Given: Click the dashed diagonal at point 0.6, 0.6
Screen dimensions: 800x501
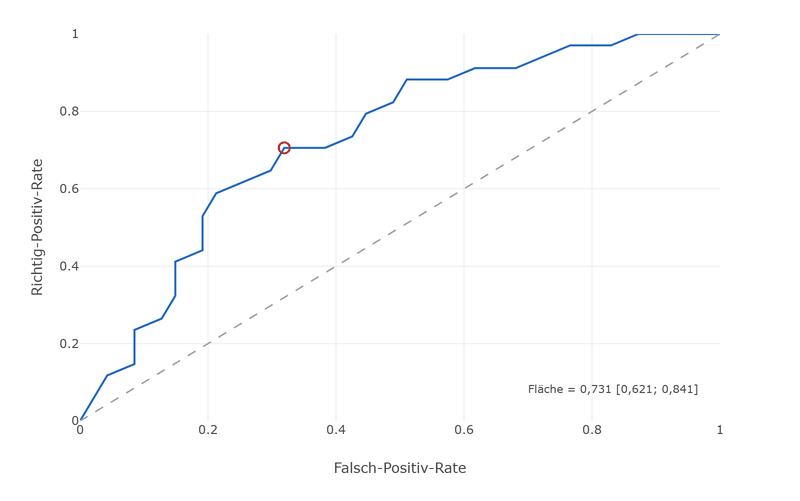Looking at the screenshot, I should click(x=464, y=189).
